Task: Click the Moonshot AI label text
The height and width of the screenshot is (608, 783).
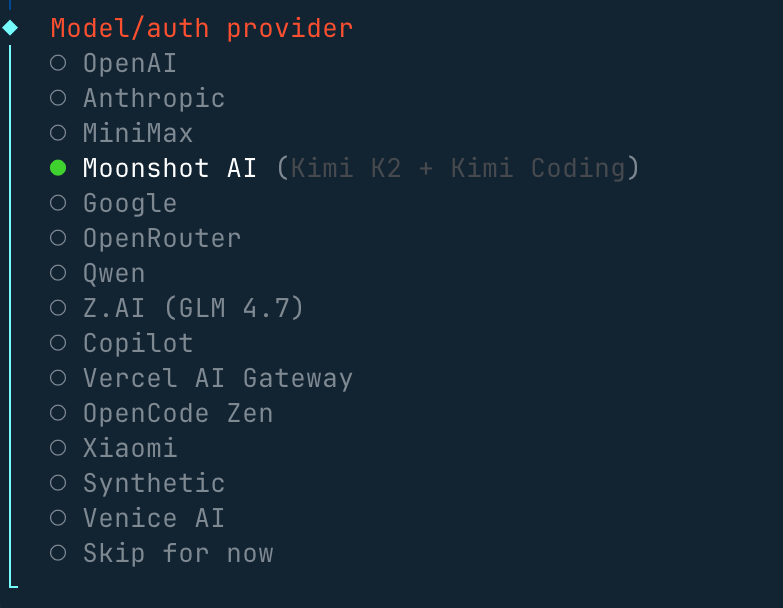Action: click(169, 168)
